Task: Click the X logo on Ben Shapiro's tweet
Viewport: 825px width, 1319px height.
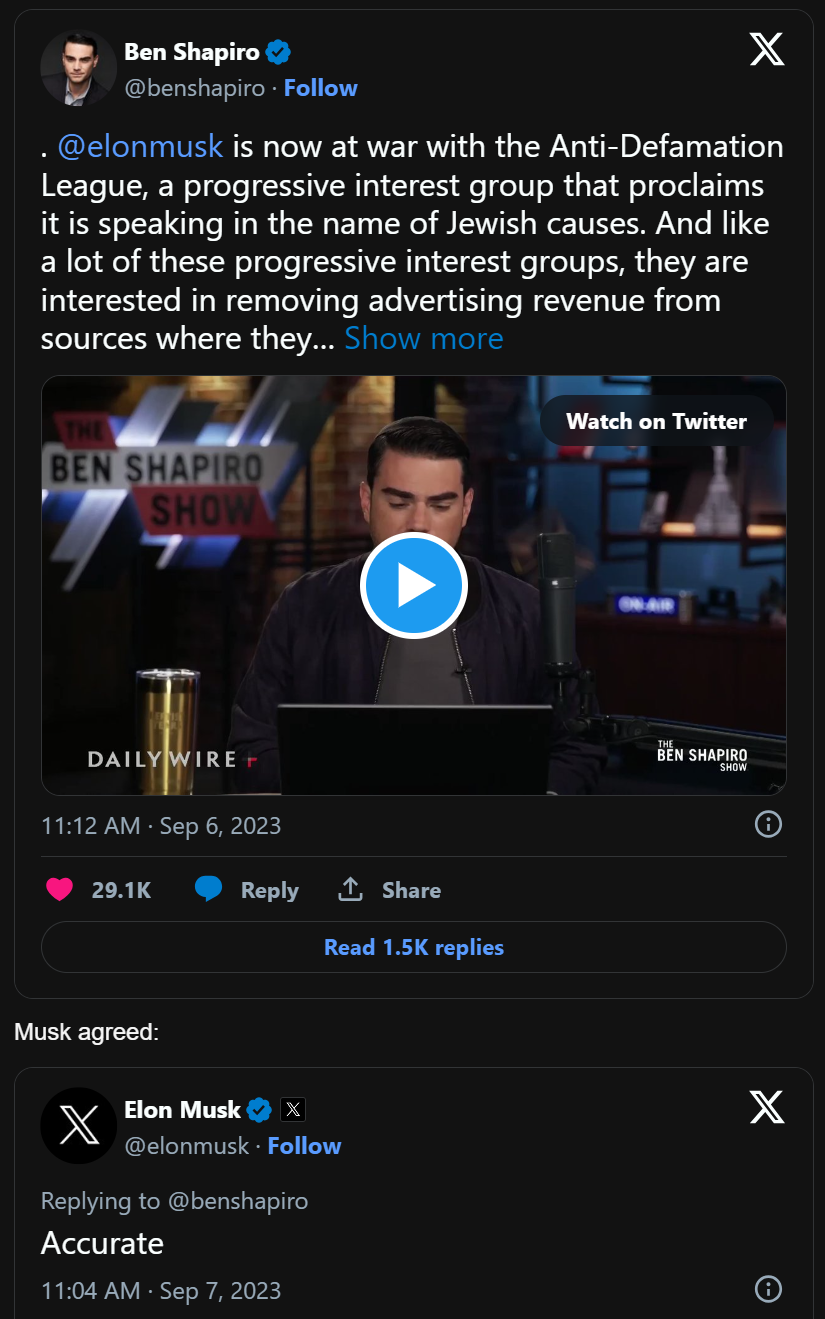Action: [767, 49]
